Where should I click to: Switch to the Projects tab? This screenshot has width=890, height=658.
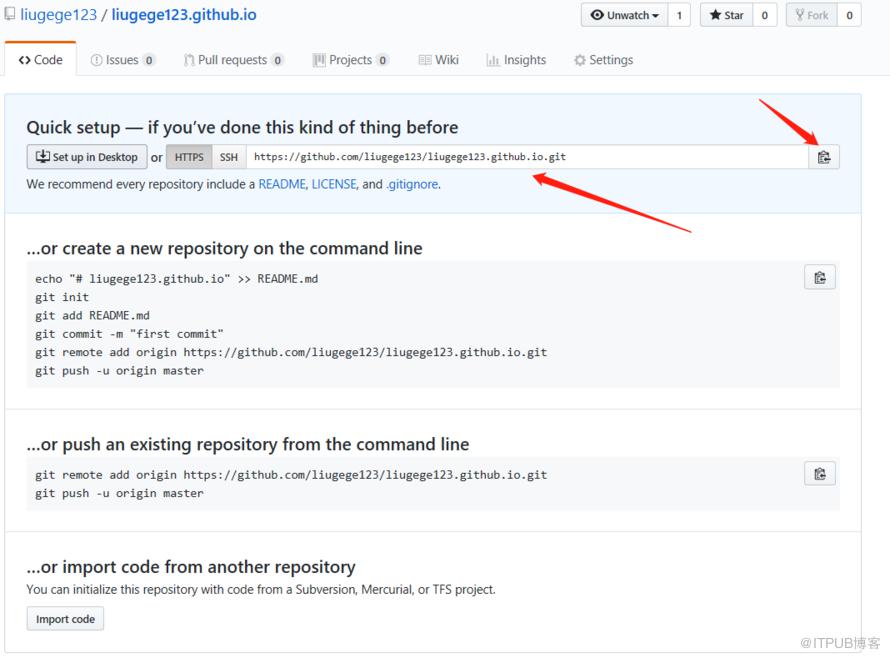point(351,60)
